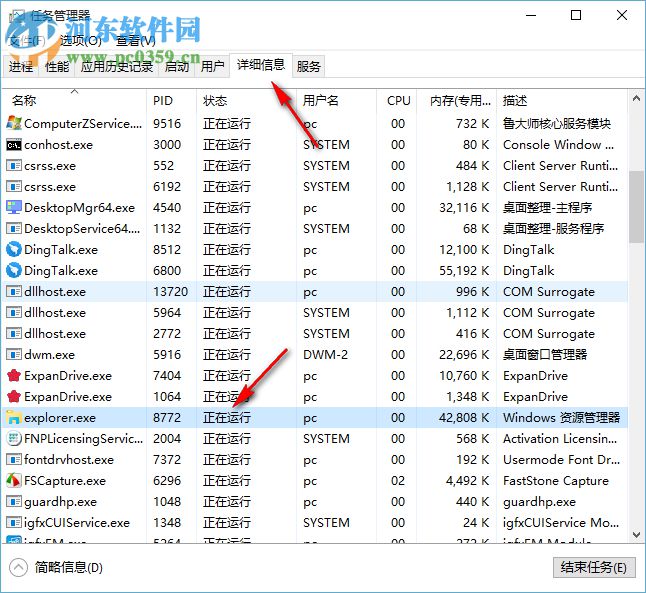Viewport: 646px width, 593px height.
Task: Click the DesktopMgr64.exe monitor icon
Action: pos(14,208)
